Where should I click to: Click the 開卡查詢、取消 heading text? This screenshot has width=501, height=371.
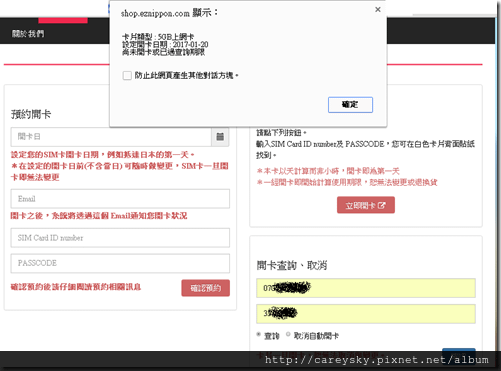point(292,266)
